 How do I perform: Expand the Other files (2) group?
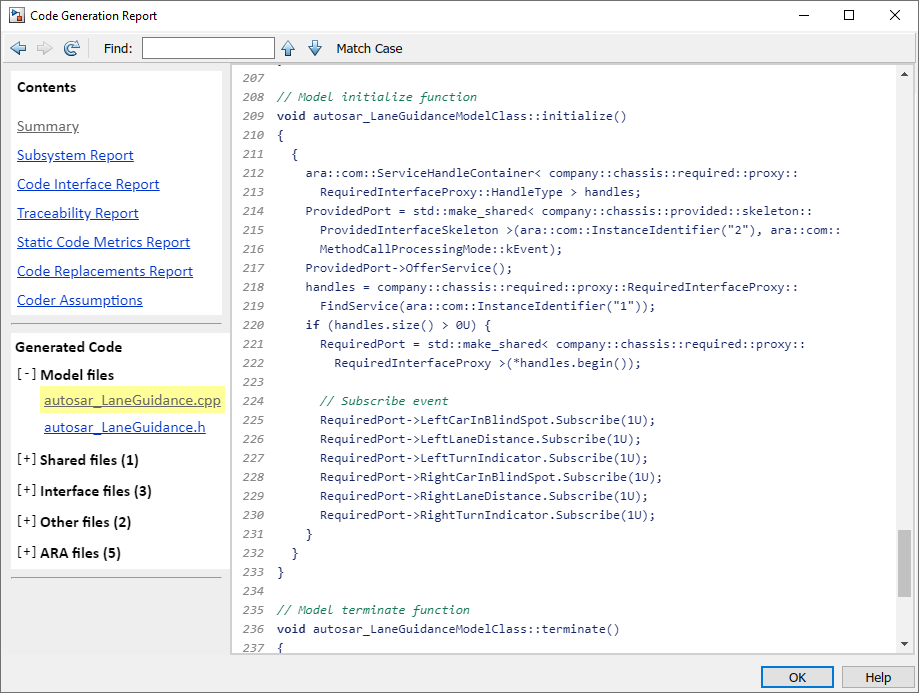coord(26,522)
